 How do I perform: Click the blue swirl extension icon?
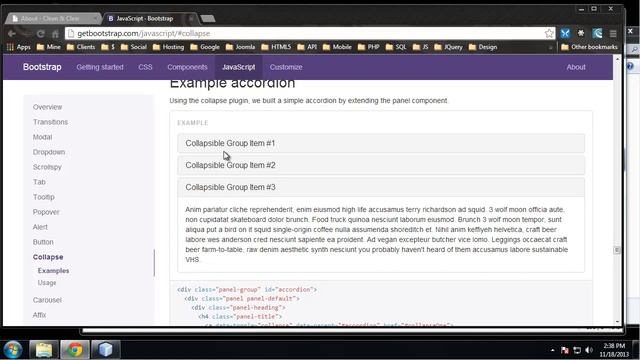pos(598,33)
